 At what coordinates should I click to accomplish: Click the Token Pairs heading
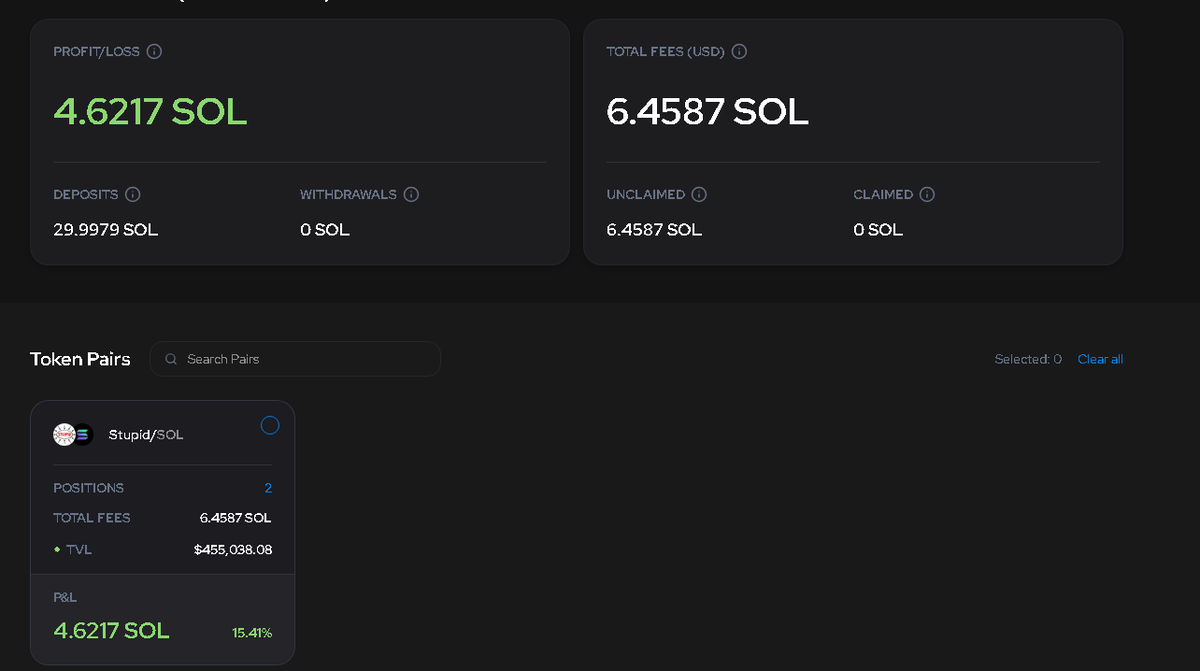click(x=80, y=359)
